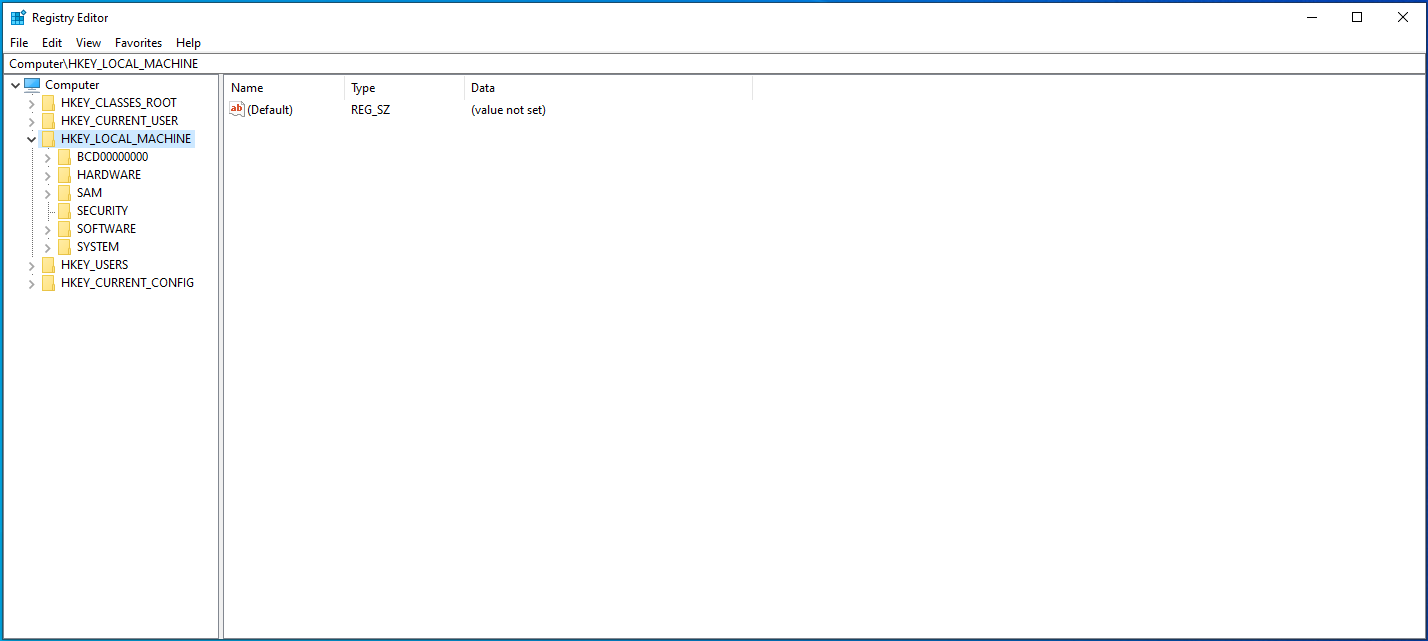Collapse the HKEY_LOCAL_MACHINE key

tap(31, 139)
